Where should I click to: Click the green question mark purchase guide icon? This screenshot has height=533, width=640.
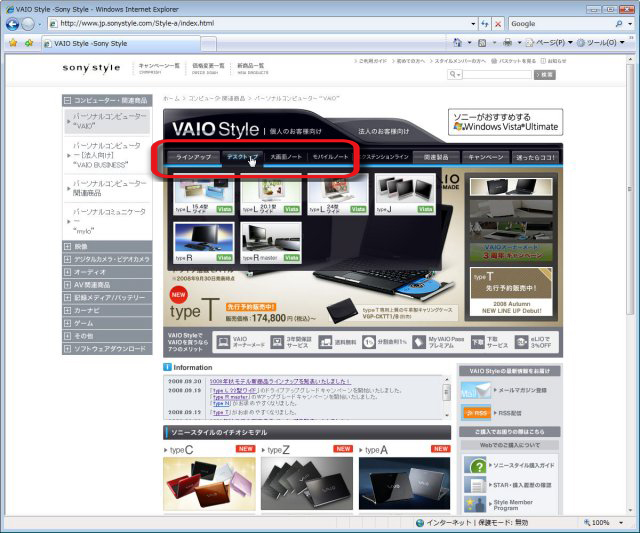pos(475,465)
